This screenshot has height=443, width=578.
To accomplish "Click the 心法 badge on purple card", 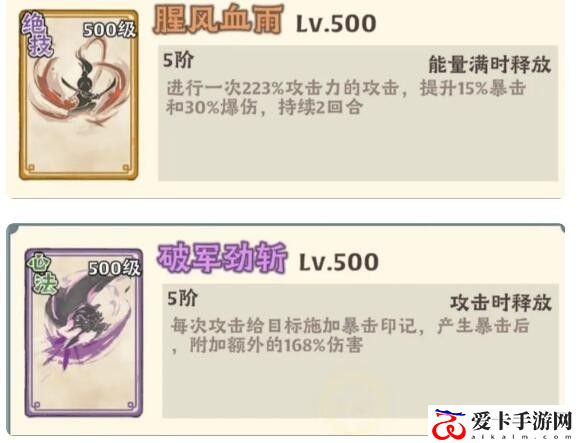I will (x=43, y=274).
